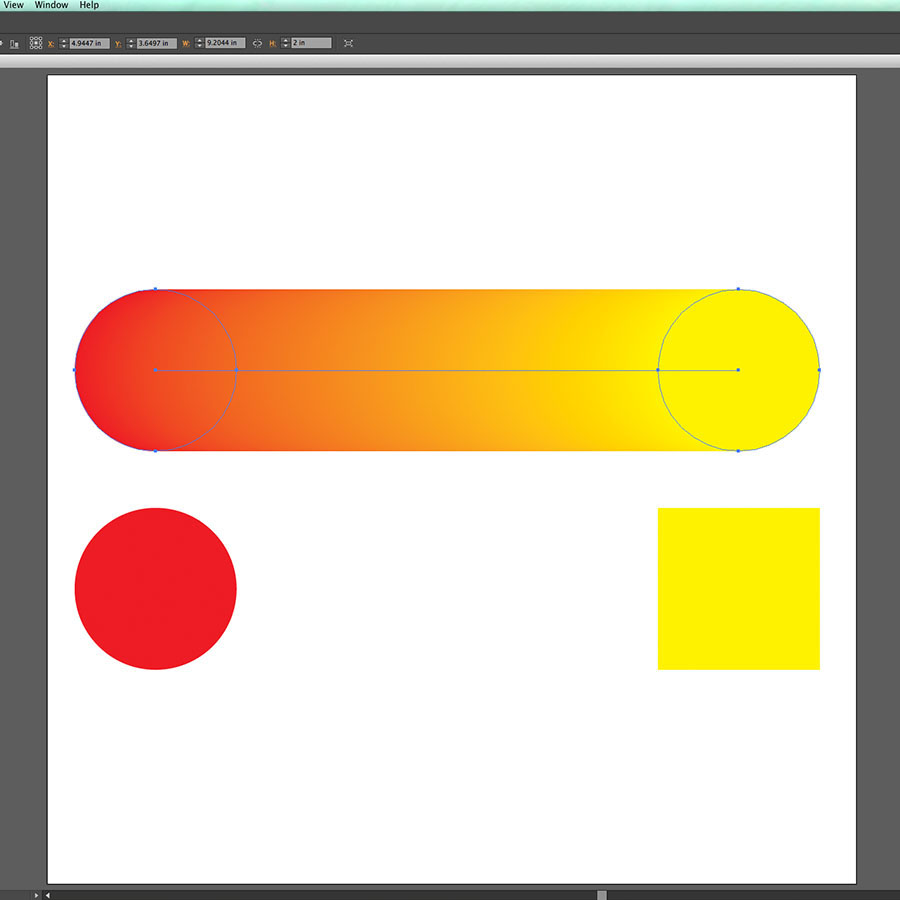Click the Y position value field
Screen dimensions: 900x900
157,43
